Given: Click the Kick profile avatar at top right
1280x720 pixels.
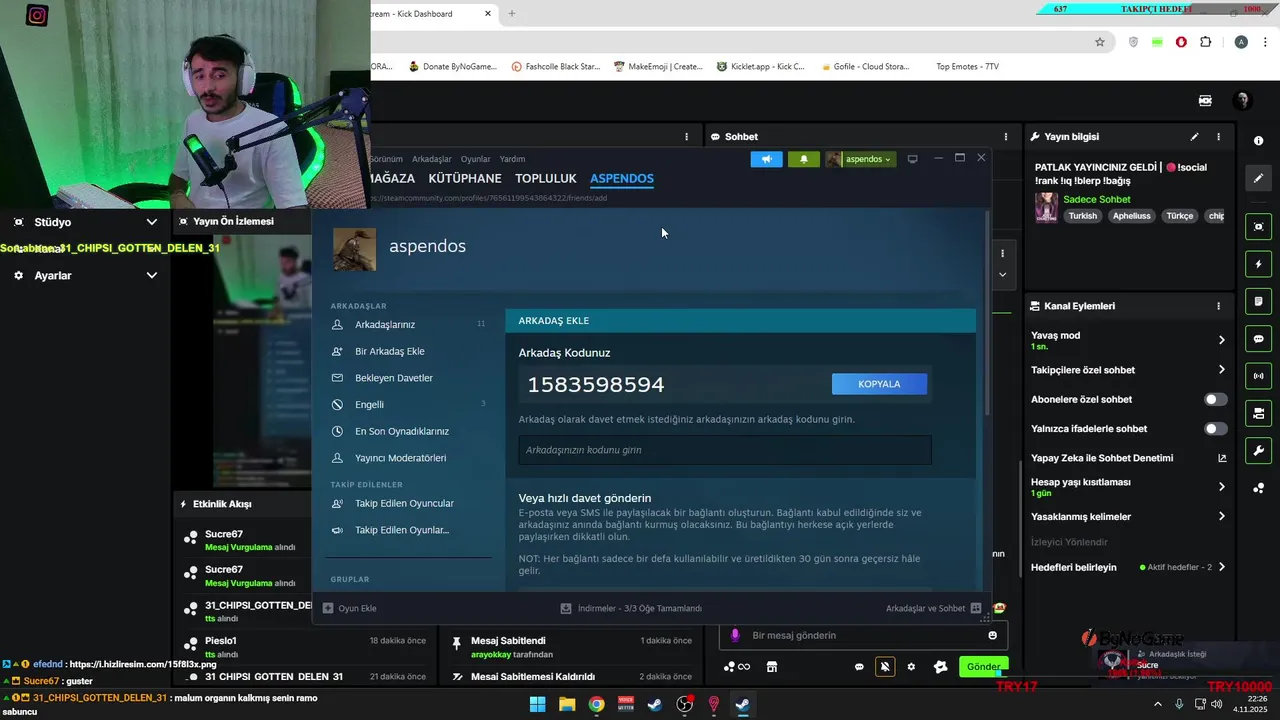Looking at the screenshot, I should (1242, 100).
